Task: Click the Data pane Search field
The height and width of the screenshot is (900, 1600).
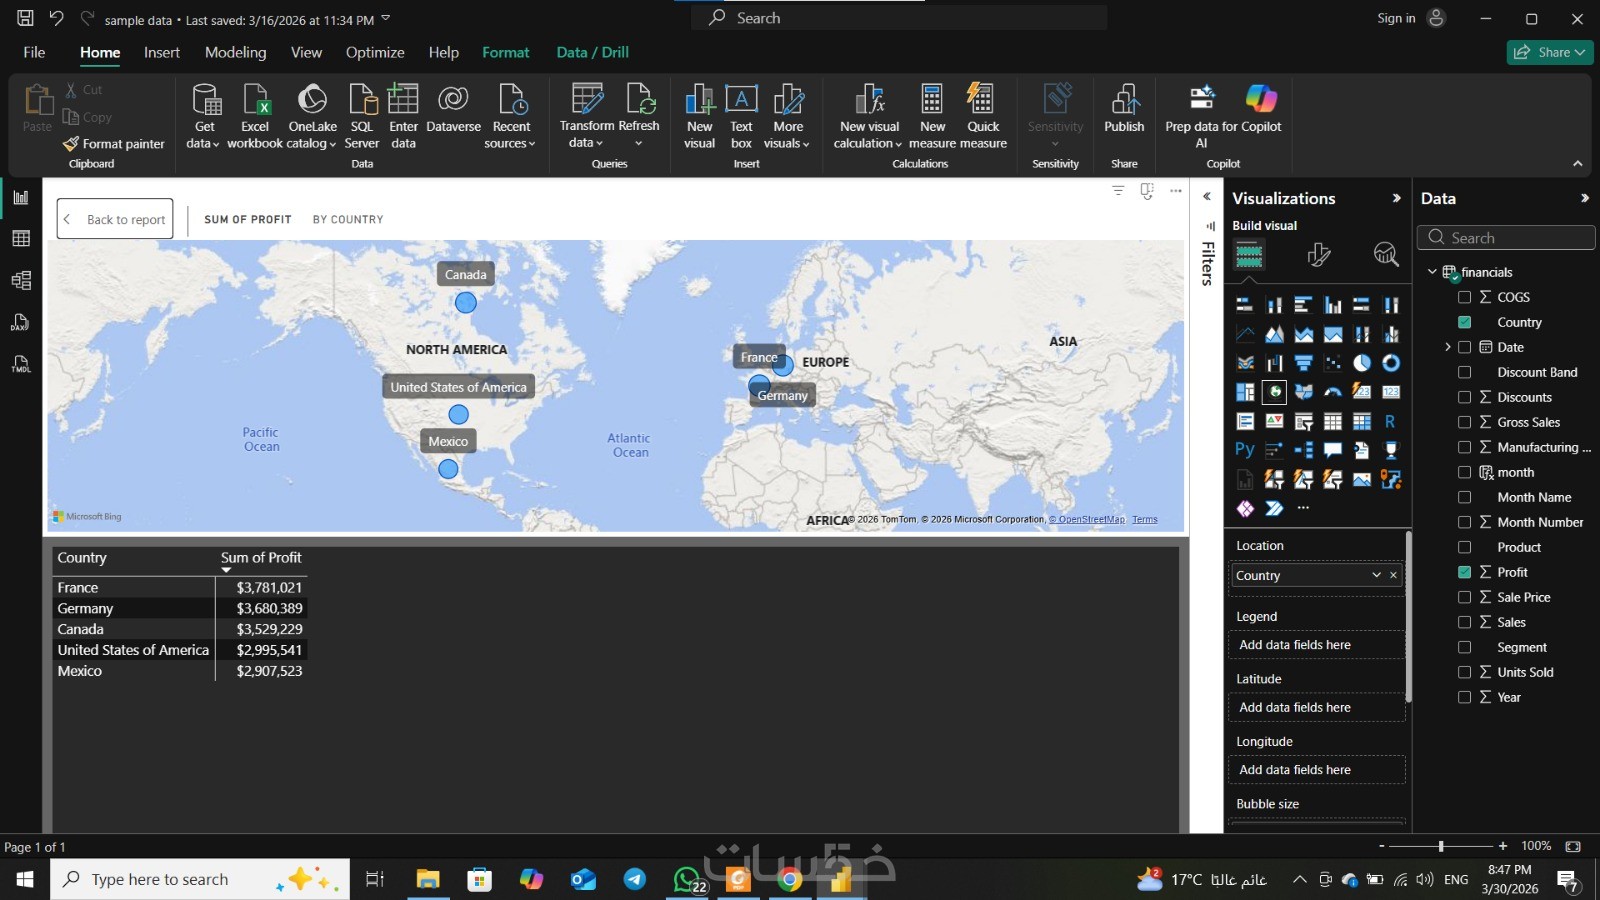Action: coord(1506,238)
